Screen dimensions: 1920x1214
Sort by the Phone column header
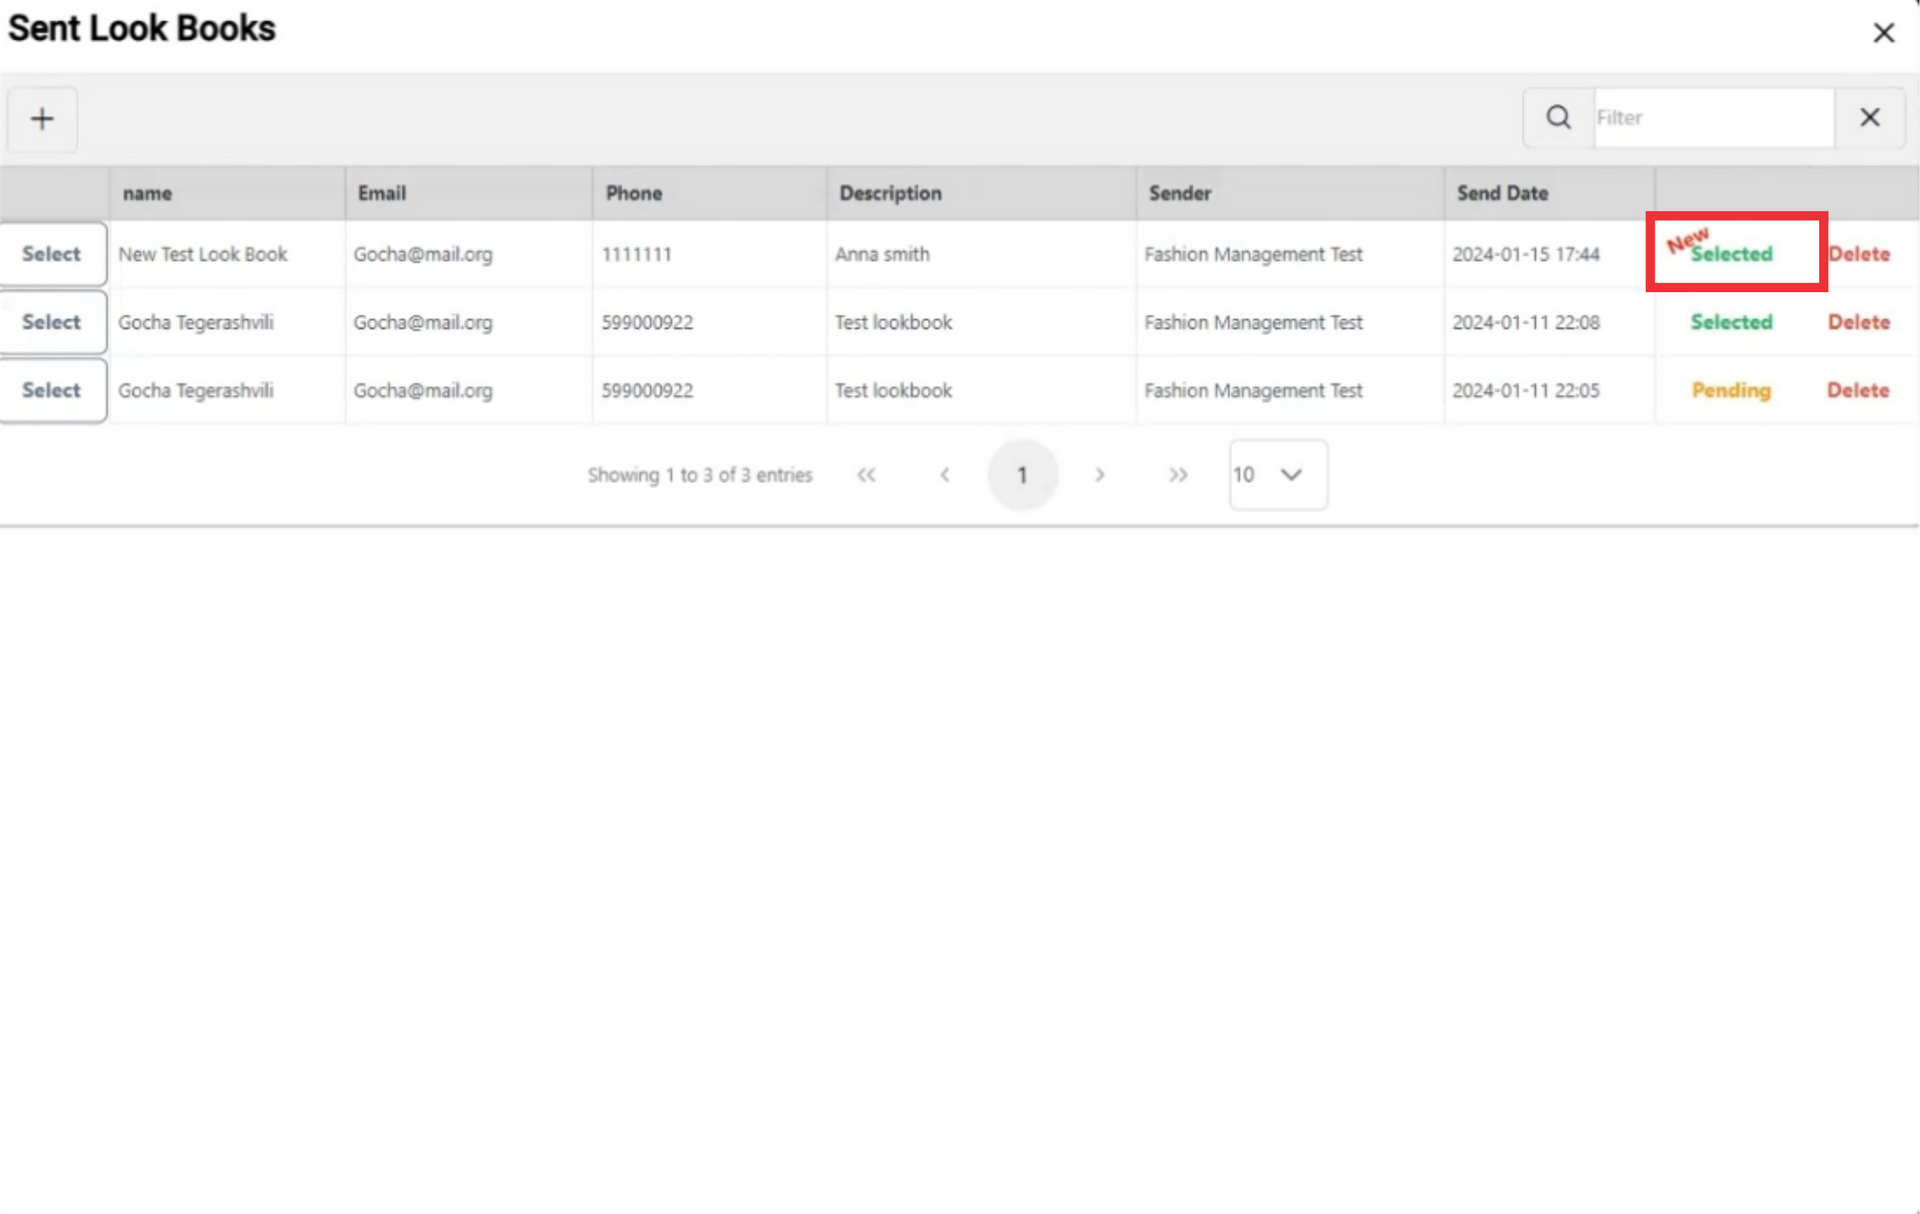coord(709,193)
